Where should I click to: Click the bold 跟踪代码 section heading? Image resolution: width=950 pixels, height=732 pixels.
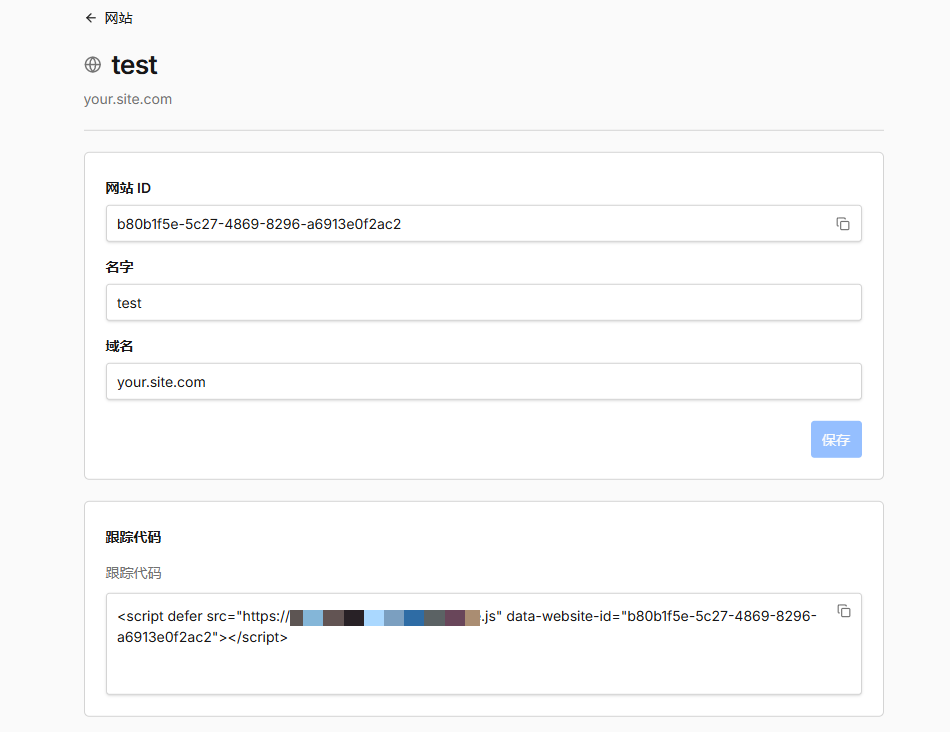(133, 537)
